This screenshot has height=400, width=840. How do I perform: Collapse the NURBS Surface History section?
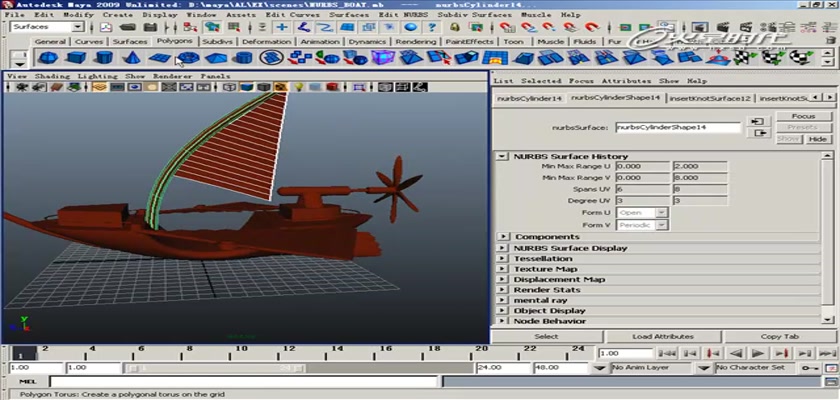501,156
